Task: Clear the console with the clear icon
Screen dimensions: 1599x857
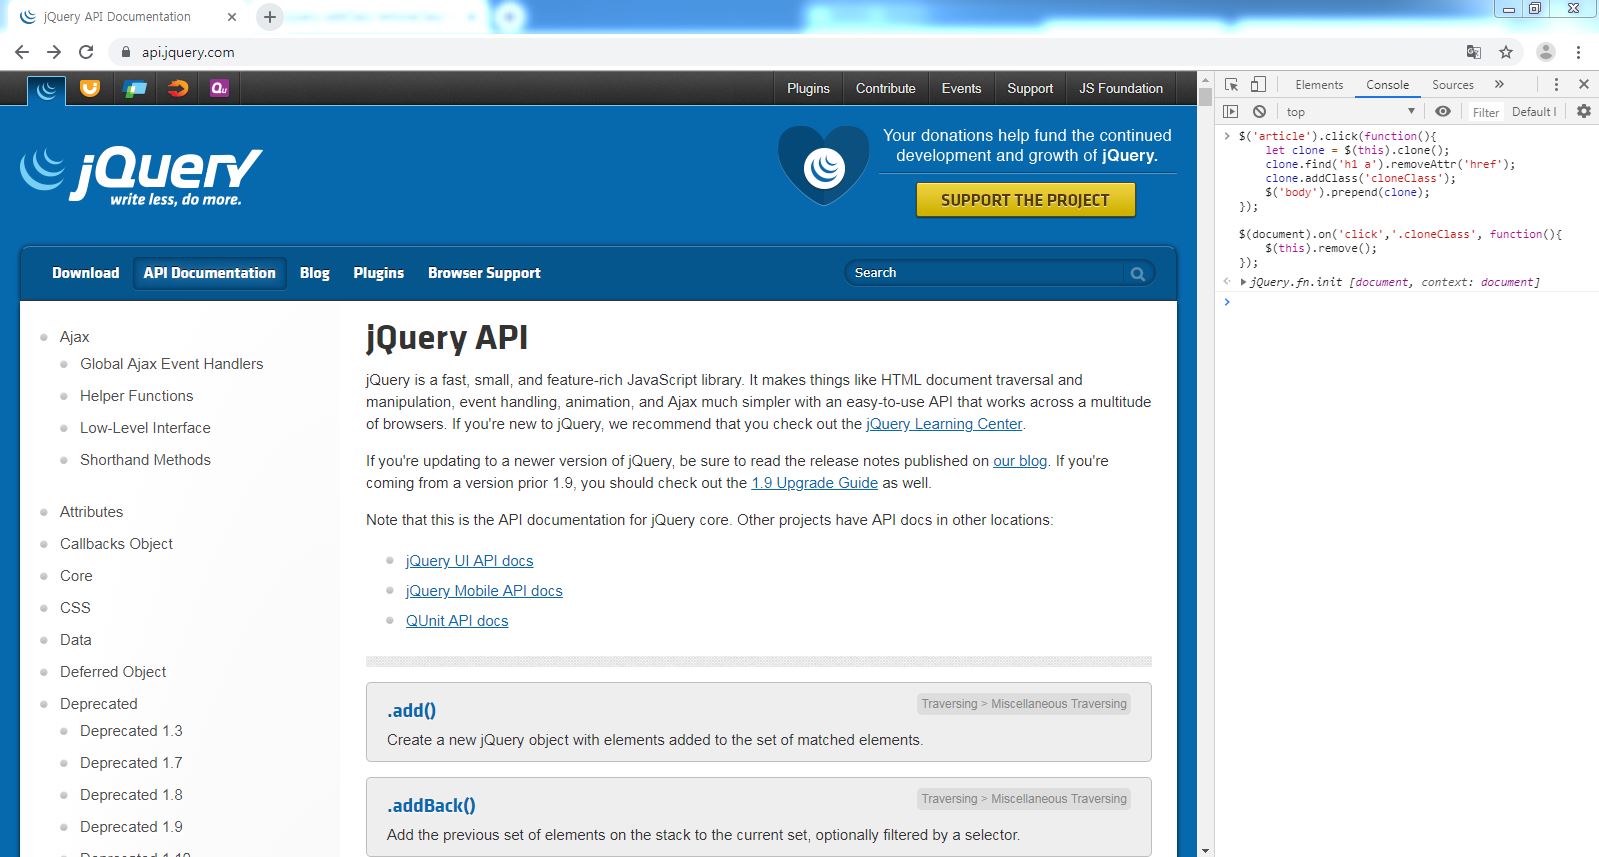Action: pyautogui.click(x=1259, y=112)
